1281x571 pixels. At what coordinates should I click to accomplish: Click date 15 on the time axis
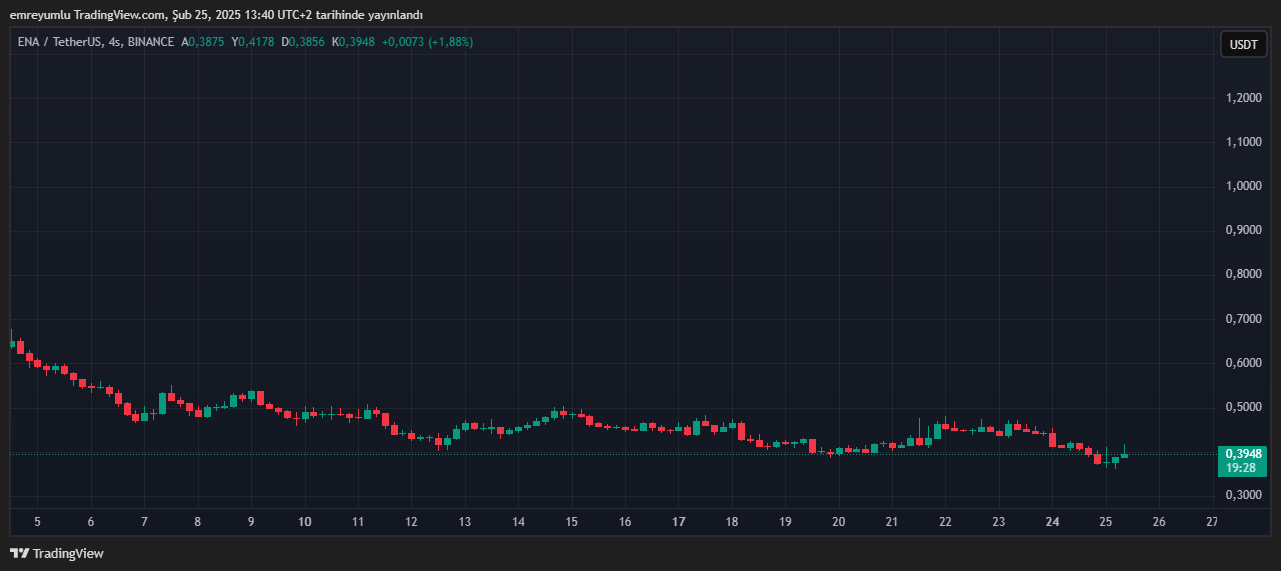[571, 522]
